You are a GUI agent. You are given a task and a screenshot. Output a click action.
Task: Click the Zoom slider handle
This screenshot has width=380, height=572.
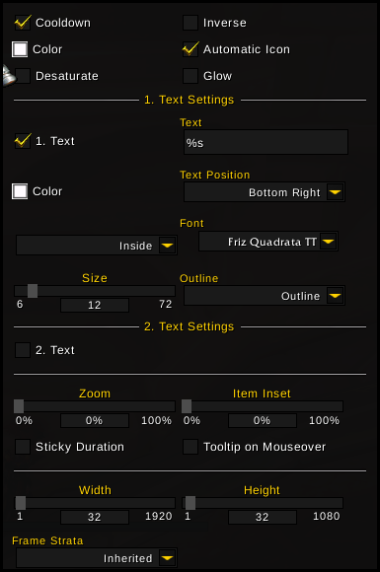point(19,406)
